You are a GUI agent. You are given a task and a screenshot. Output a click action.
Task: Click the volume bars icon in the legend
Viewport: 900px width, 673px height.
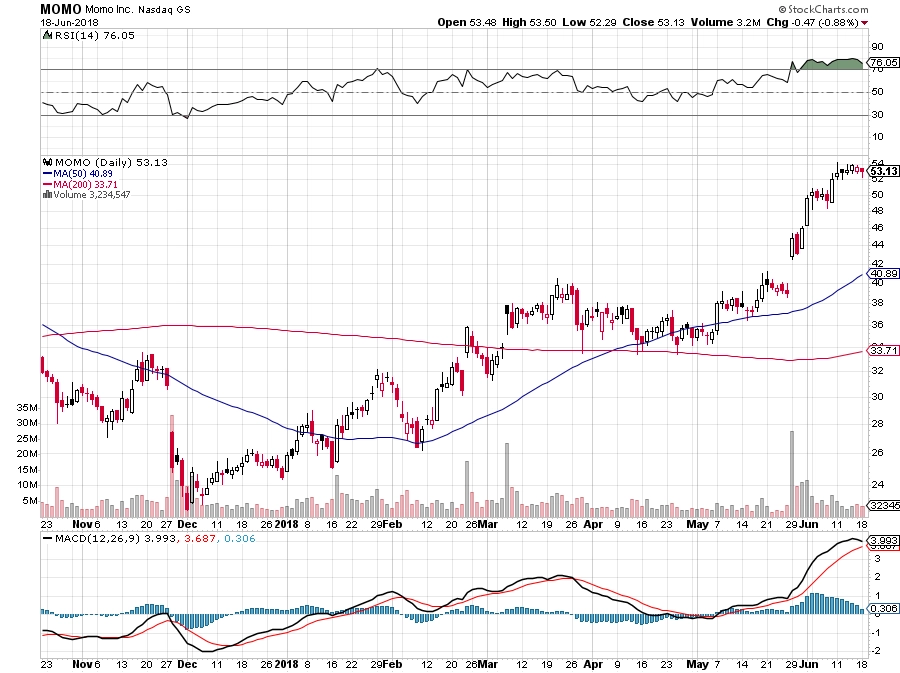point(48,194)
